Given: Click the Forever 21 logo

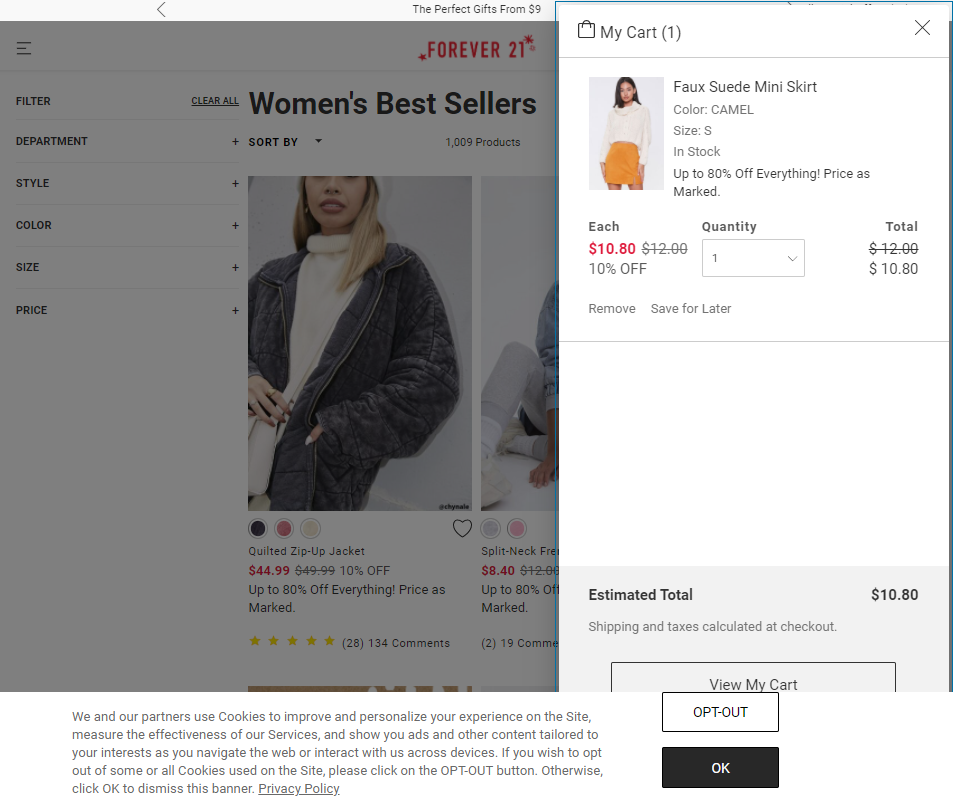Looking at the screenshot, I should pyautogui.click(x=476, y=49).
